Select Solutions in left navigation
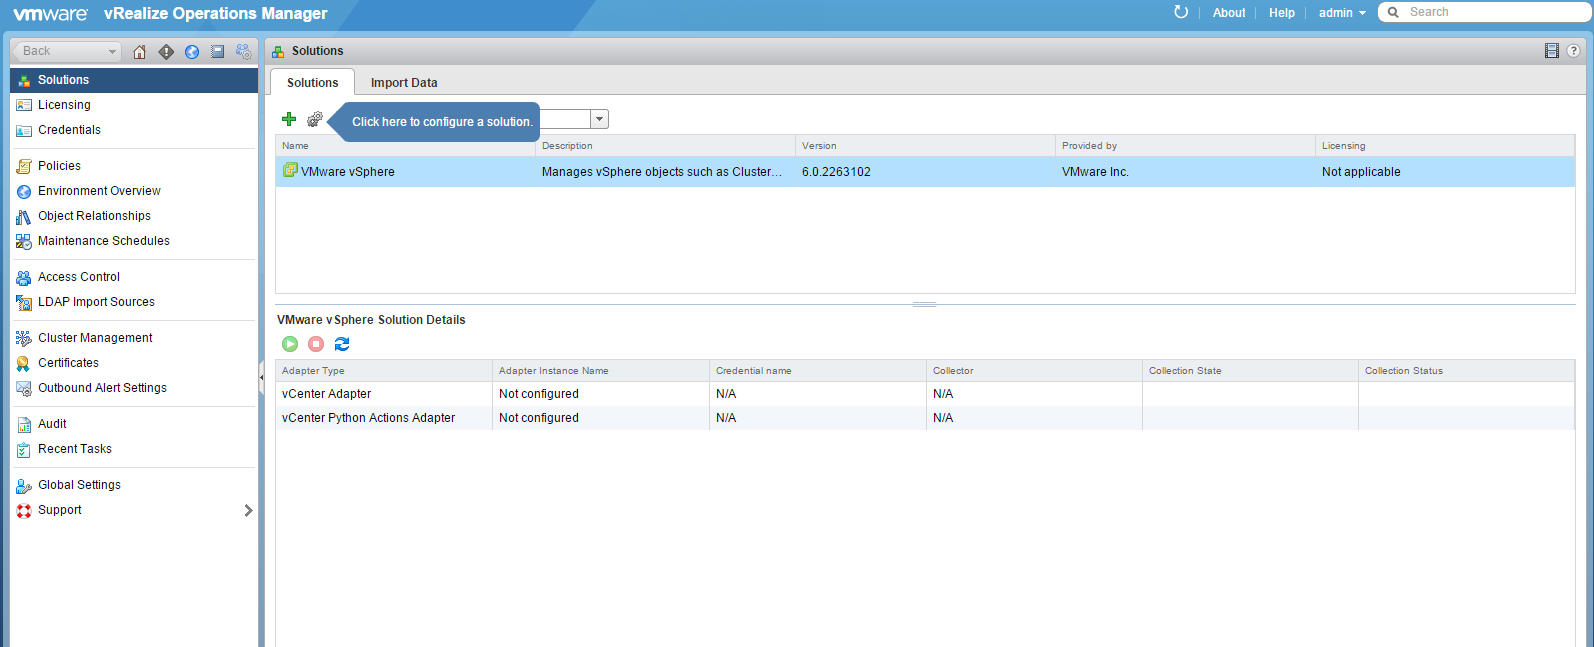Viewport: 1594px width, 647px height. point(134,80)
